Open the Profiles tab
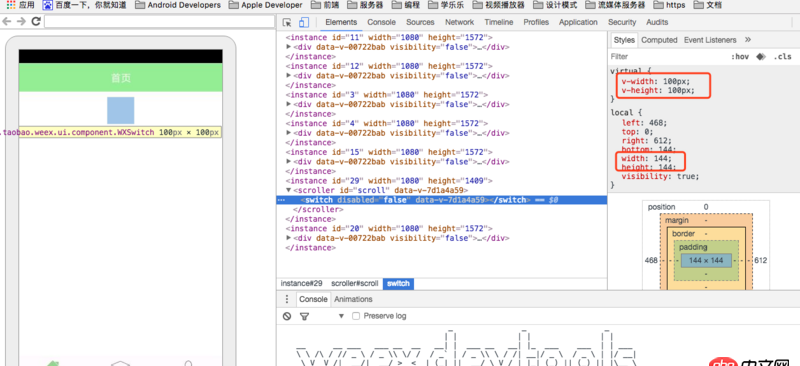Viewport: 800px width, 366px height. pos(536,22)
